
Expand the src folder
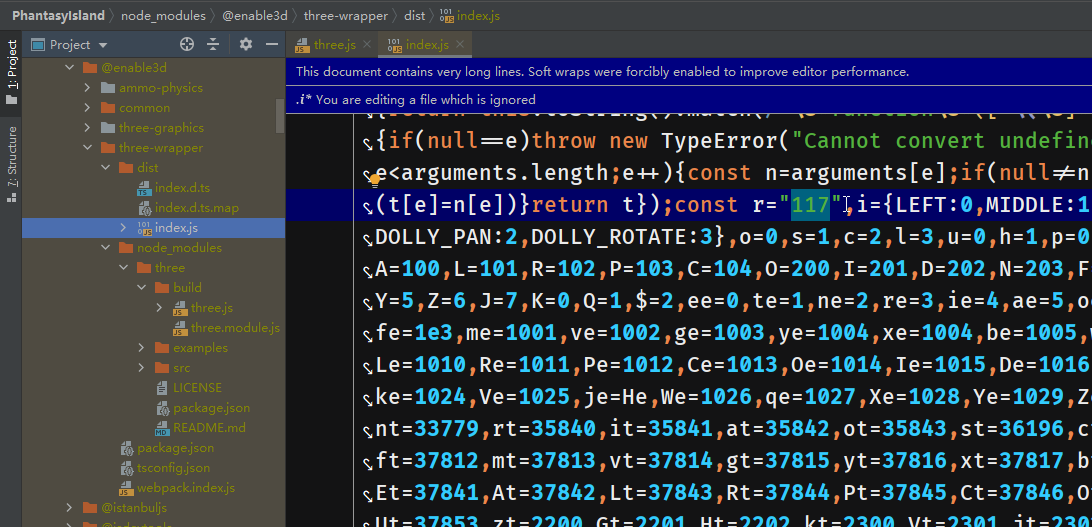[141, 368]
